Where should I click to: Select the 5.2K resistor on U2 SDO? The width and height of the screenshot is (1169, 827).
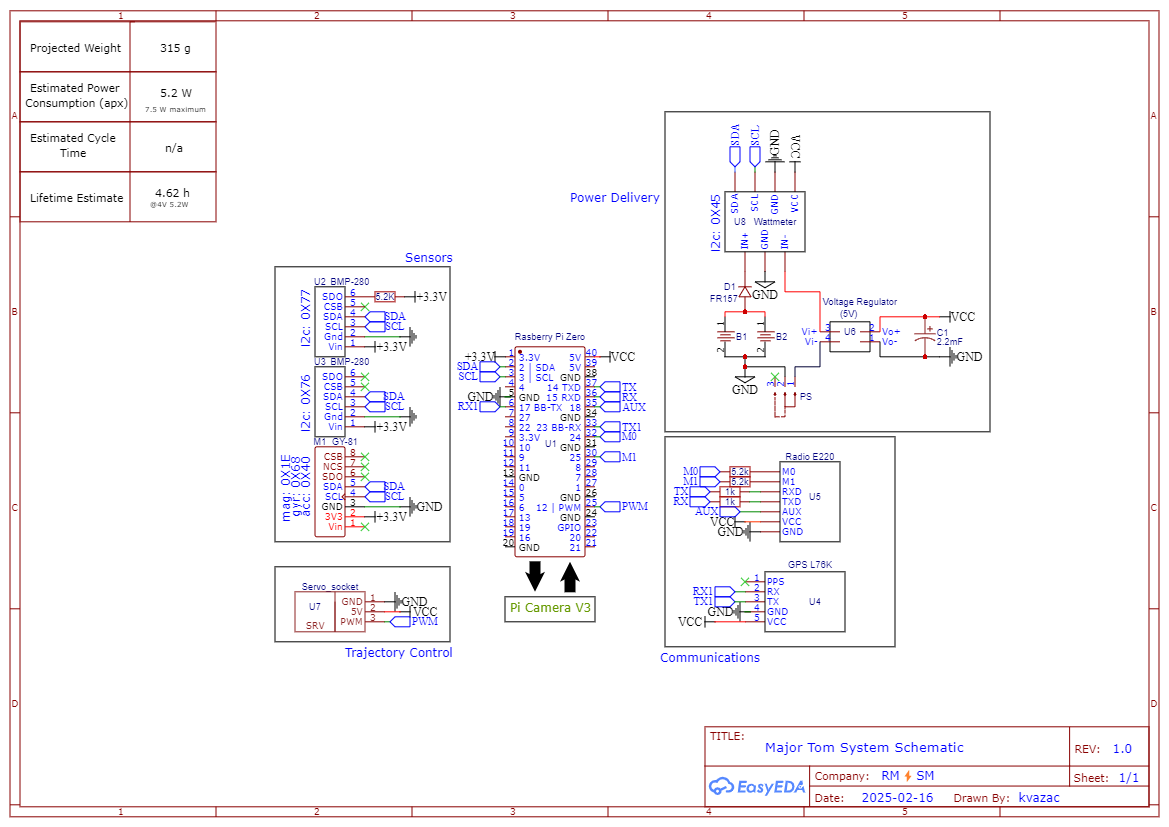pos(385,297)
